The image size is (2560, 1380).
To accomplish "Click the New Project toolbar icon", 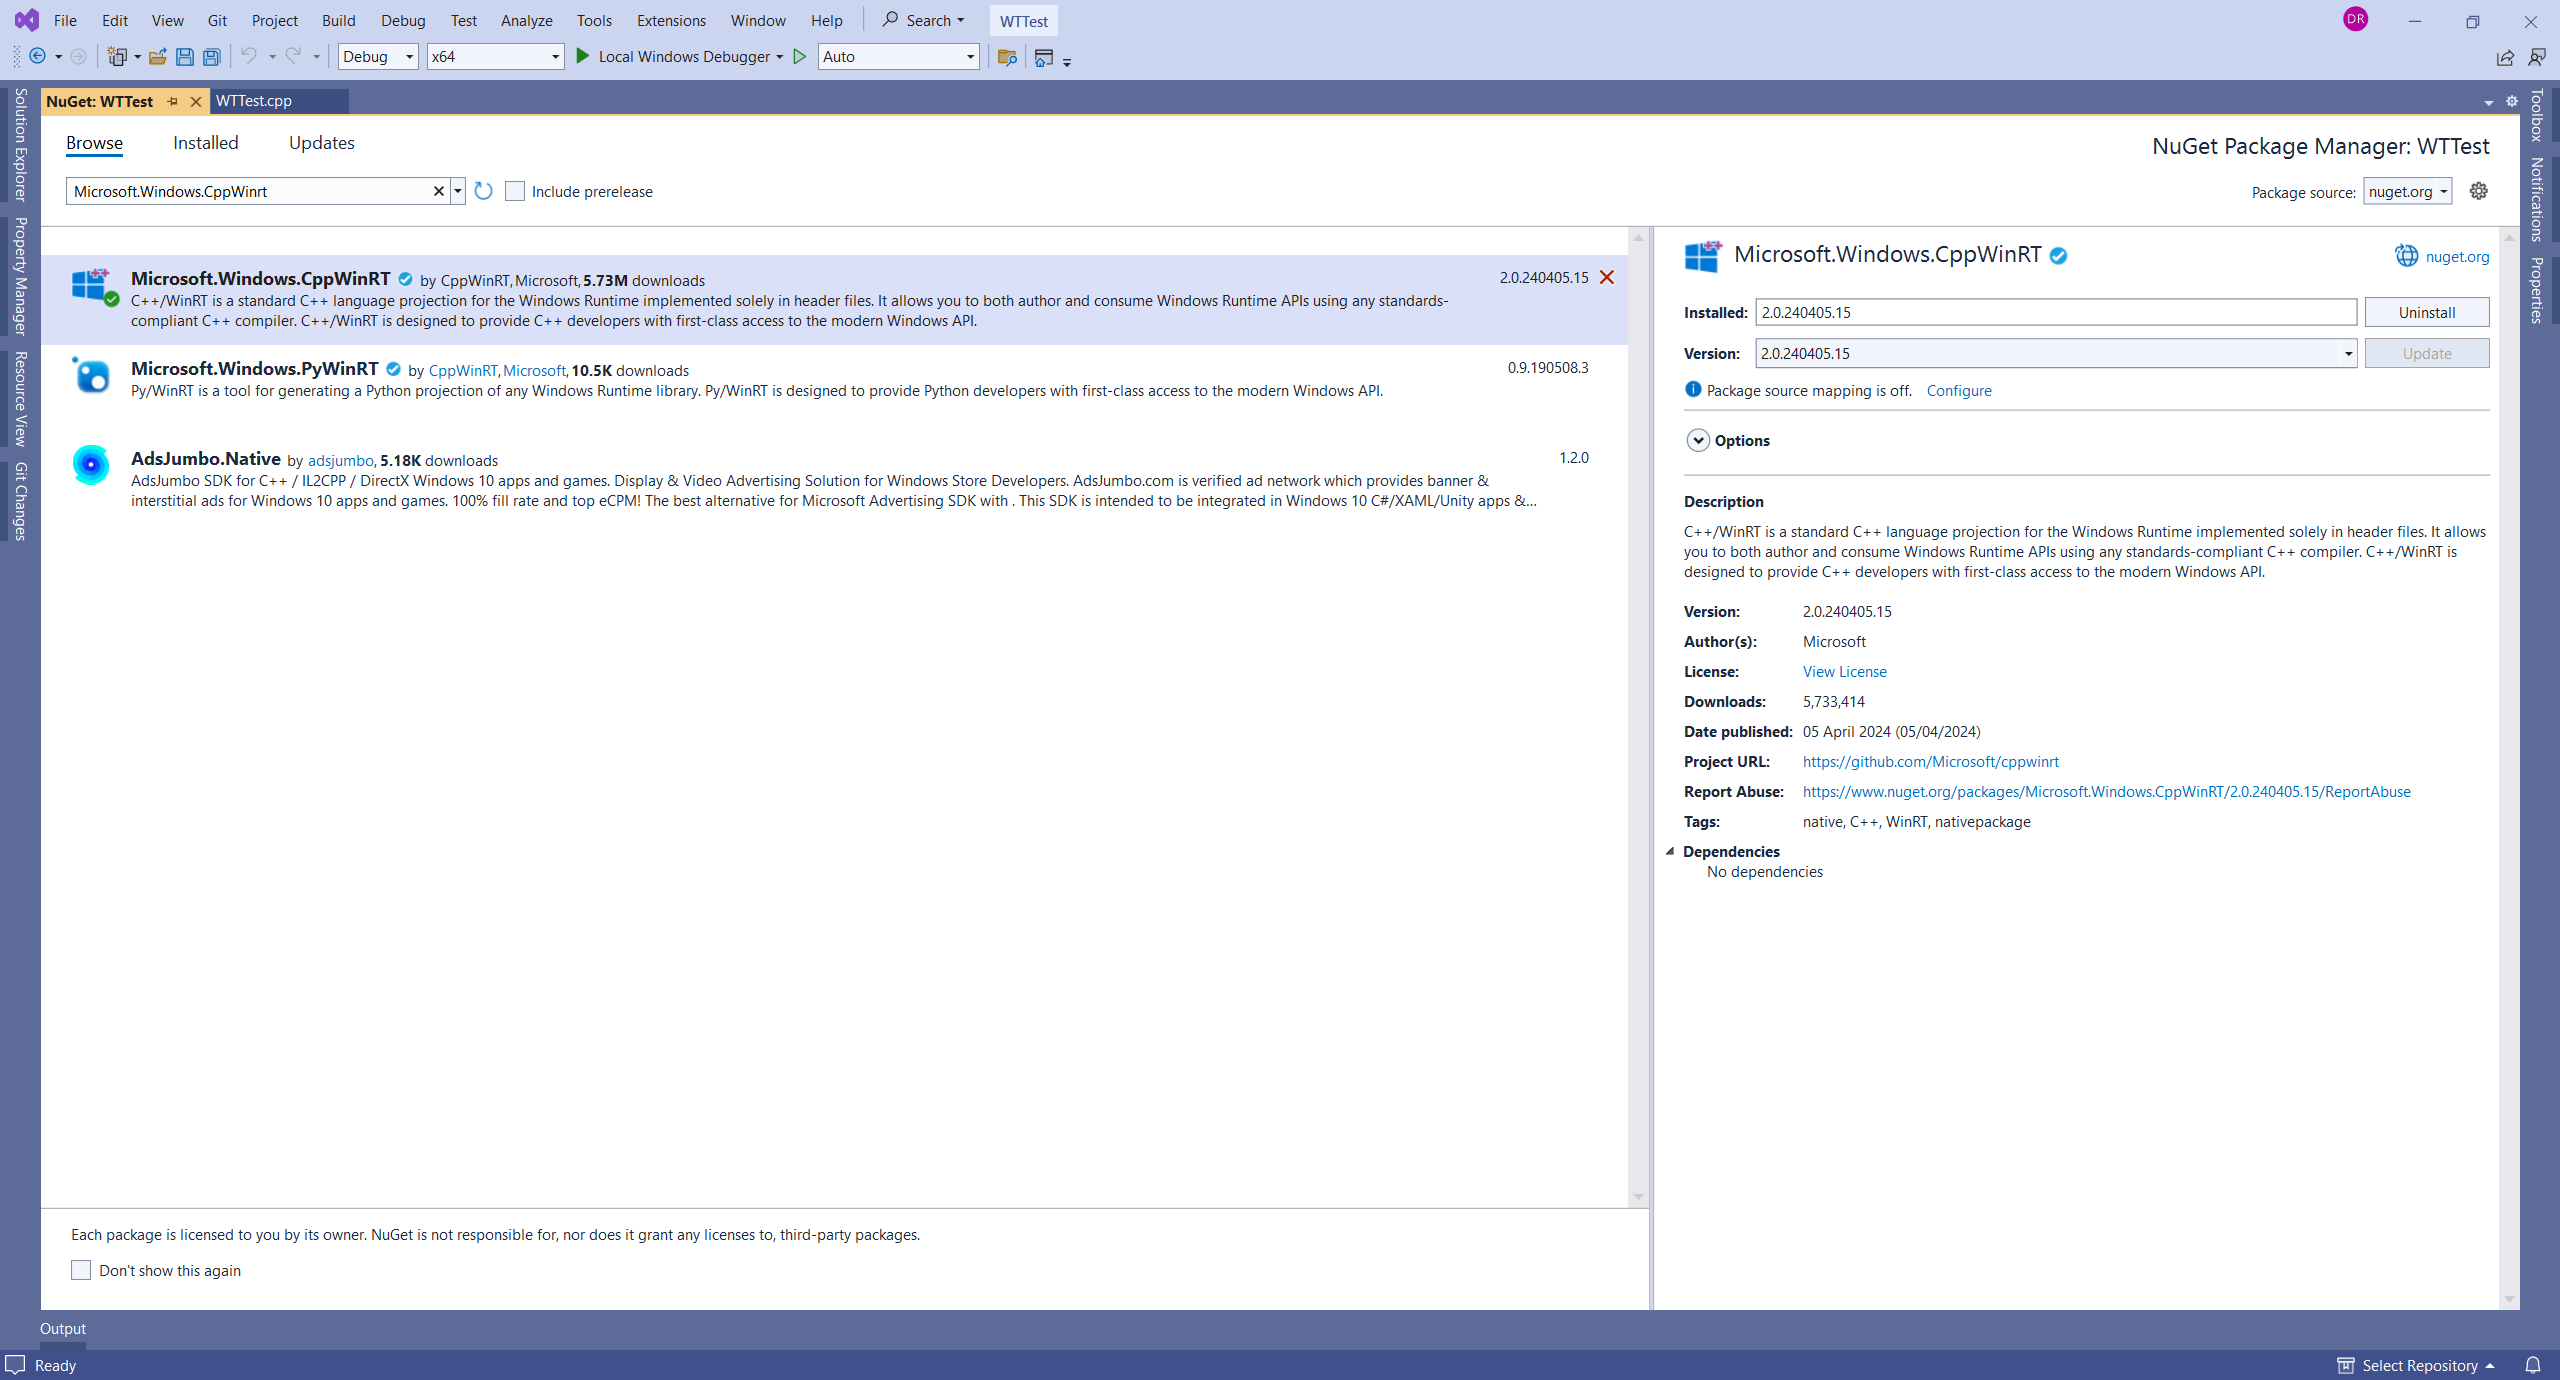I will pos(117,57).
